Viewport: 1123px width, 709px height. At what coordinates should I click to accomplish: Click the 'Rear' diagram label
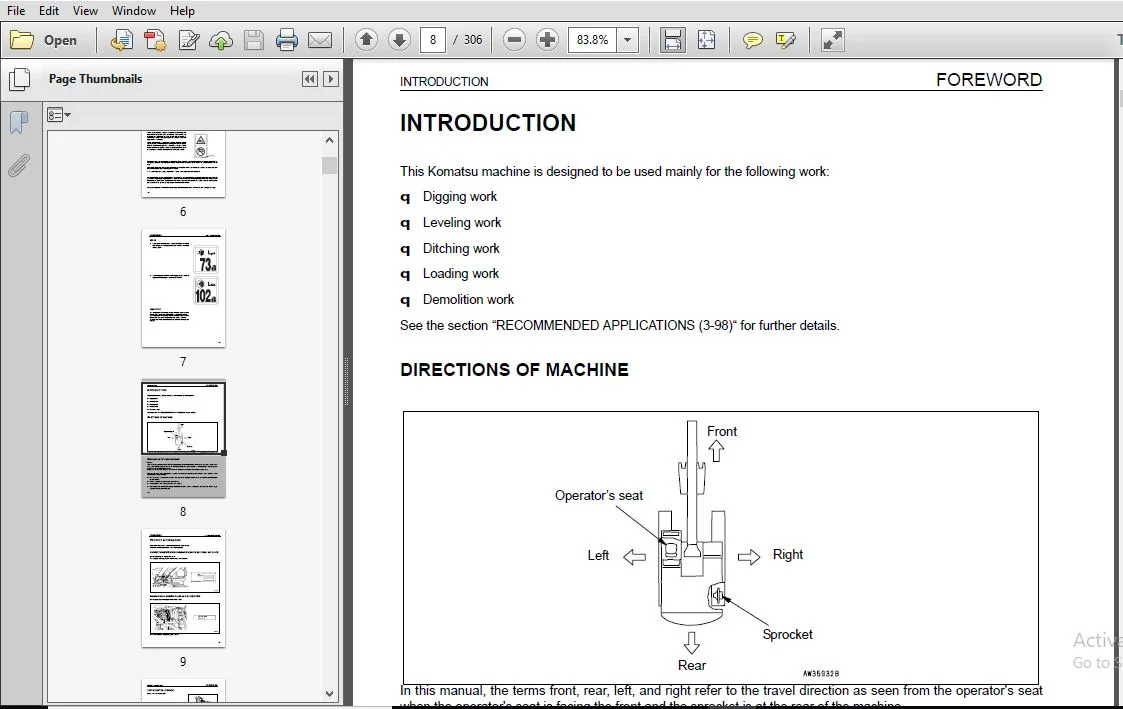point(692,665)
